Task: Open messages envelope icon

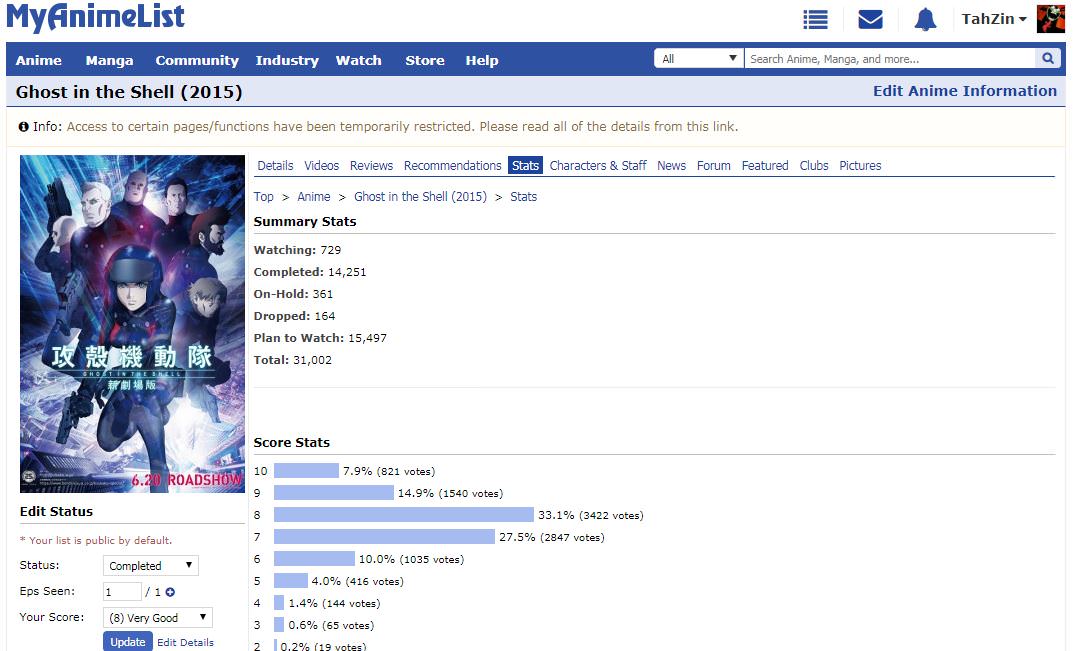Action: (x=870, y=20)
